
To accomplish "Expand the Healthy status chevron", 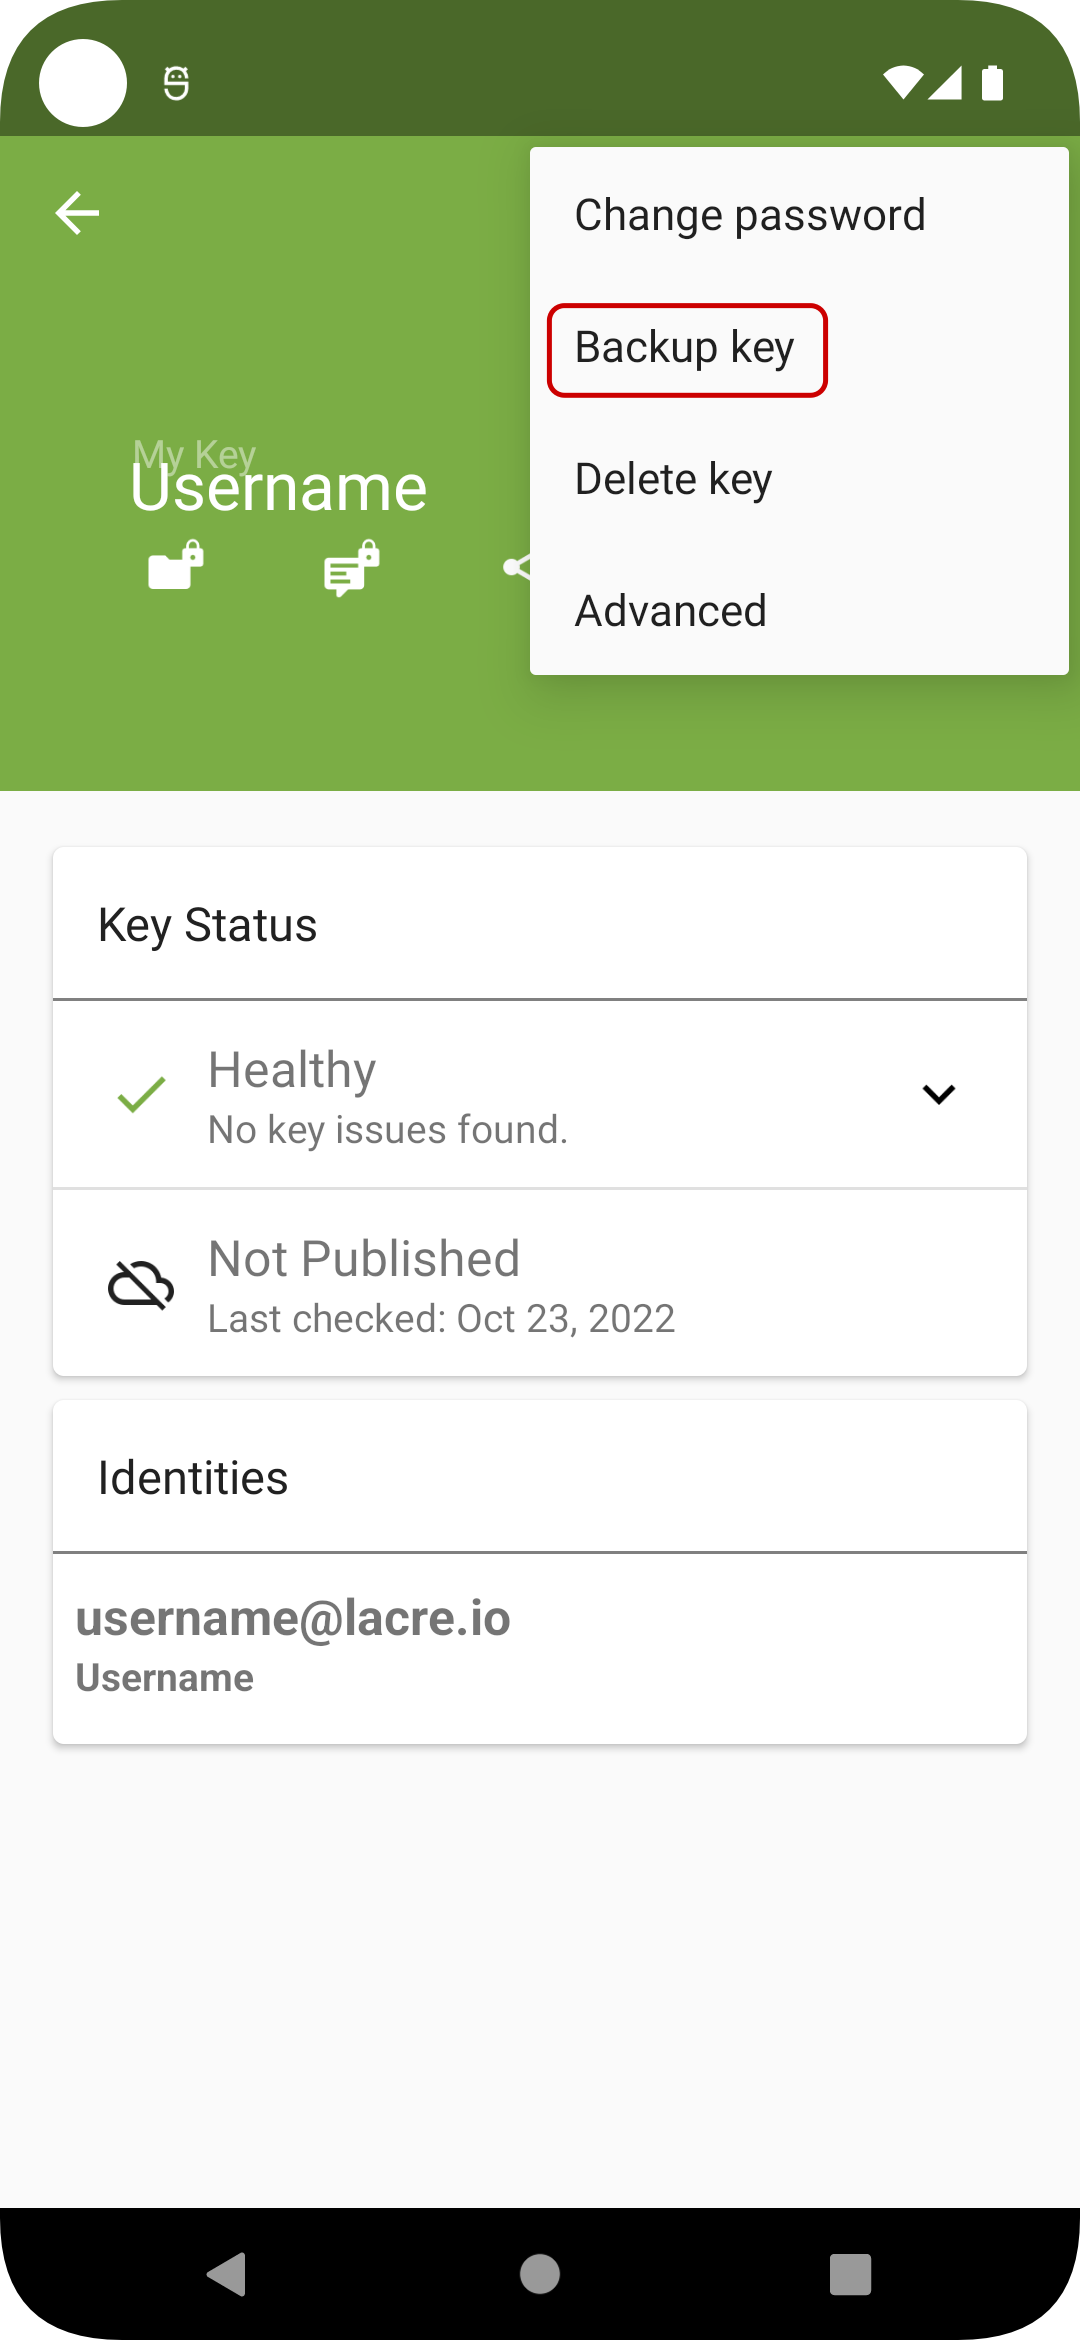I will (x=939, y=1094).
